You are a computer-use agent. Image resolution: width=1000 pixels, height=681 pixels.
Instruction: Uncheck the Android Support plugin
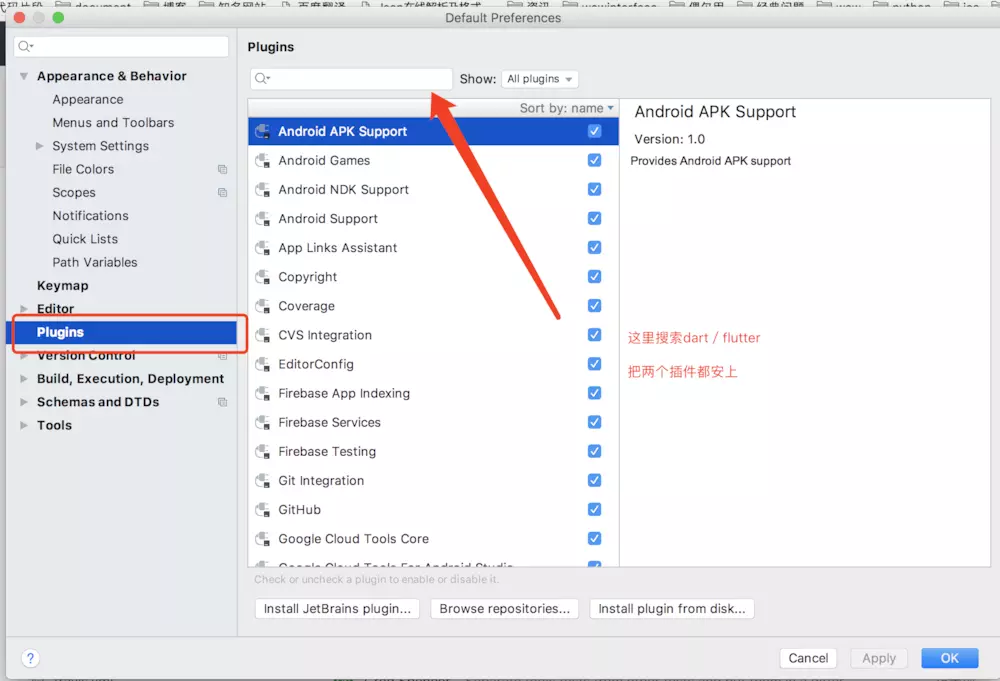pos(594,218)
